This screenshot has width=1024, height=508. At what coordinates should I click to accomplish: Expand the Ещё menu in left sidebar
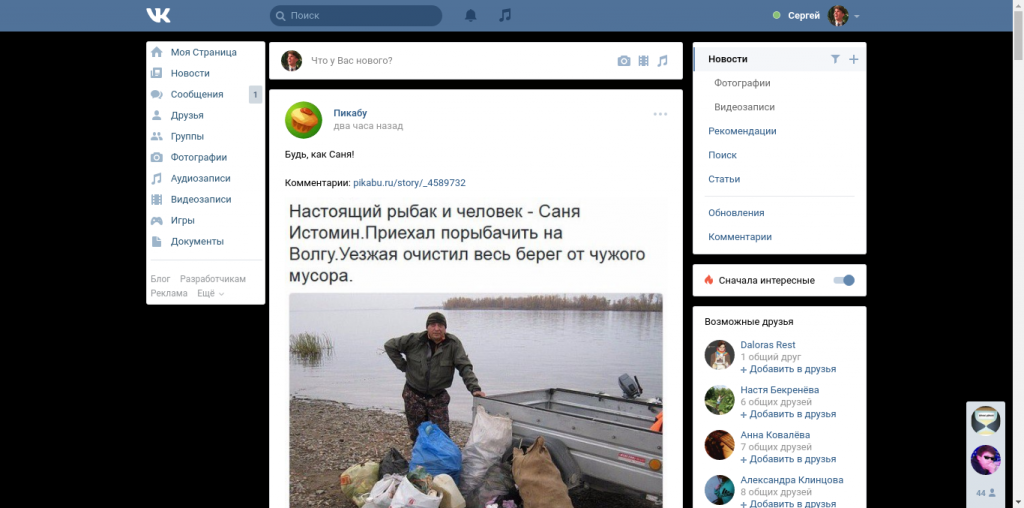pos(210,293)
